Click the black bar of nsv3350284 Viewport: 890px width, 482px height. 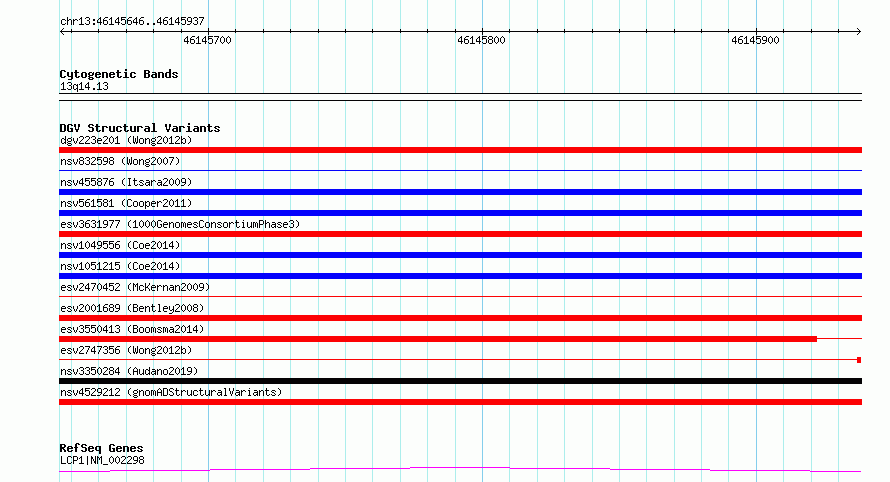coord(460,381)
